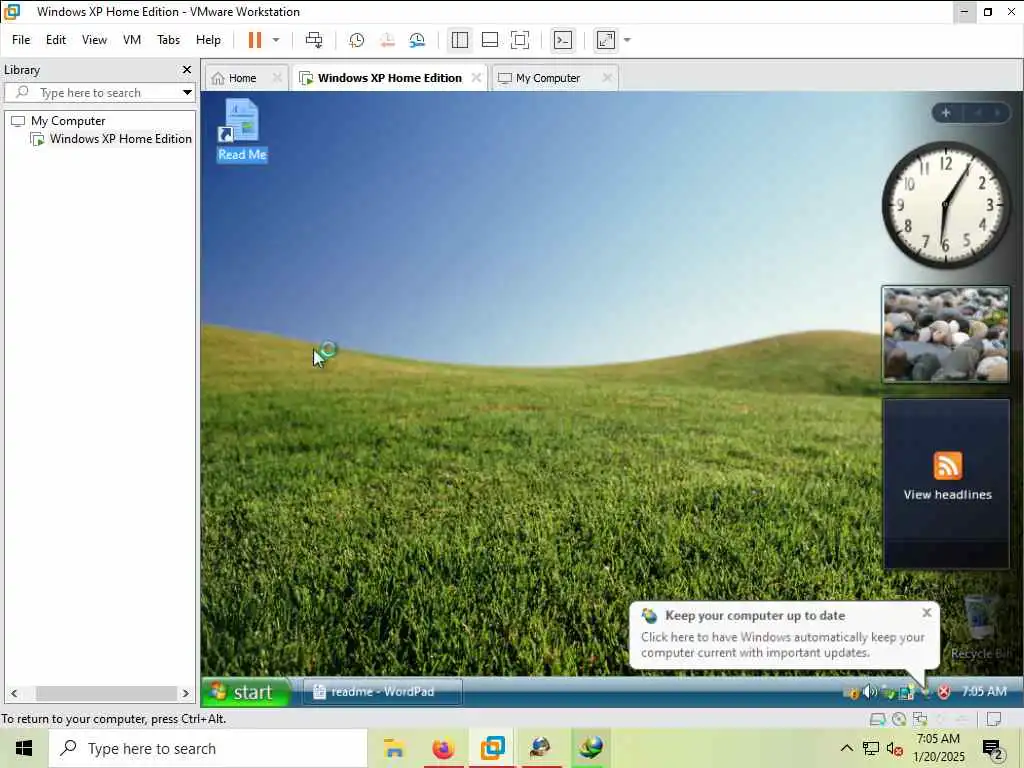
Task: Add a gadget with the plus button
Action: pyautogui.click(x=946, y=113)
